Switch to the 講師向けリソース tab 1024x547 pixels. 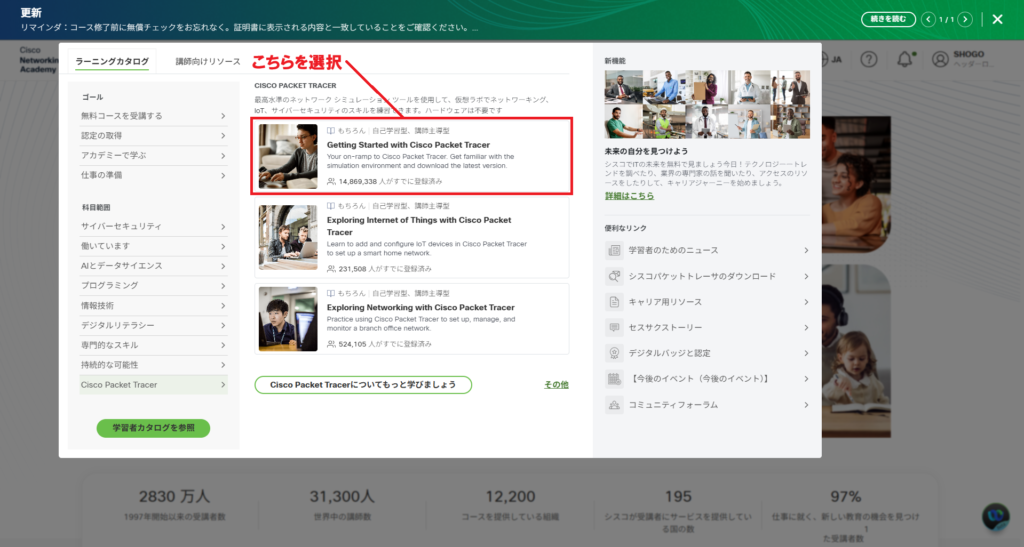(x=208, y=61)
